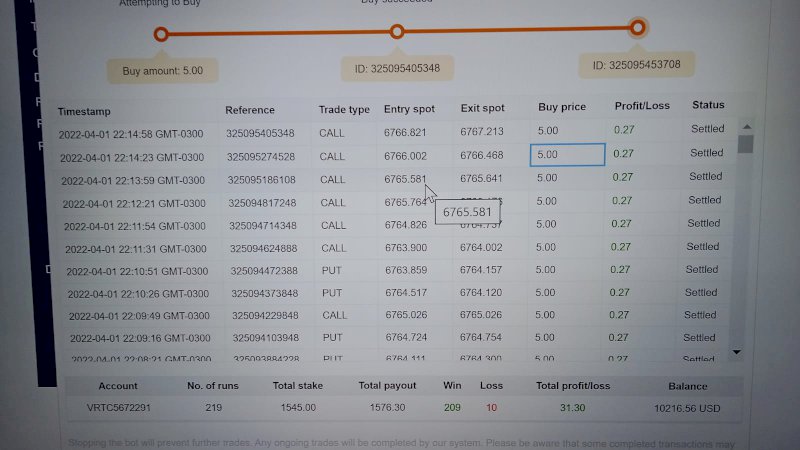Click the Timestamp column header
The height and width of the screenshot is (450, 800).
(x=84, y=111)
